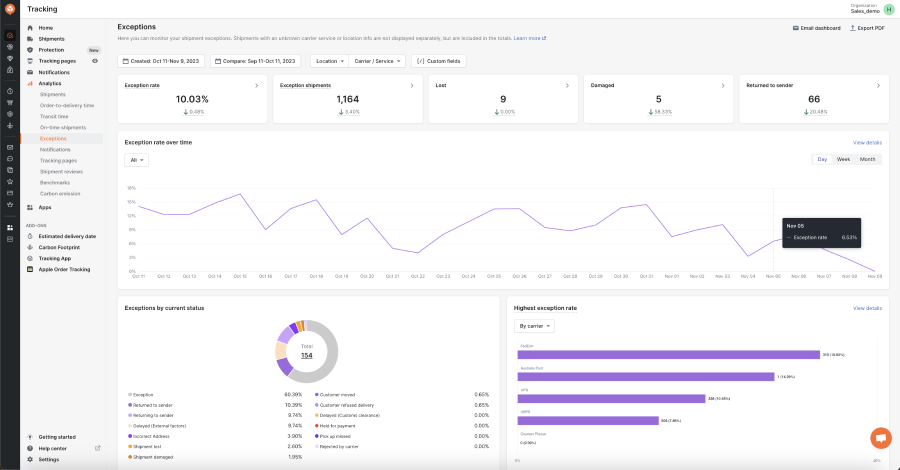
Task: Switch chart granularity to Week
Action: pyautogui.click(x=843, y=159)
